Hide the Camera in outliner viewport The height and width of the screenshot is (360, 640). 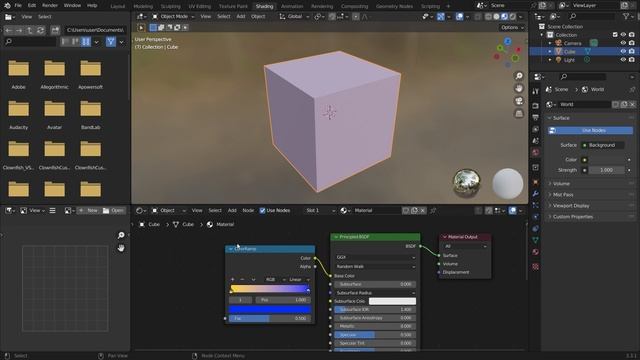[x=623, y=43]
